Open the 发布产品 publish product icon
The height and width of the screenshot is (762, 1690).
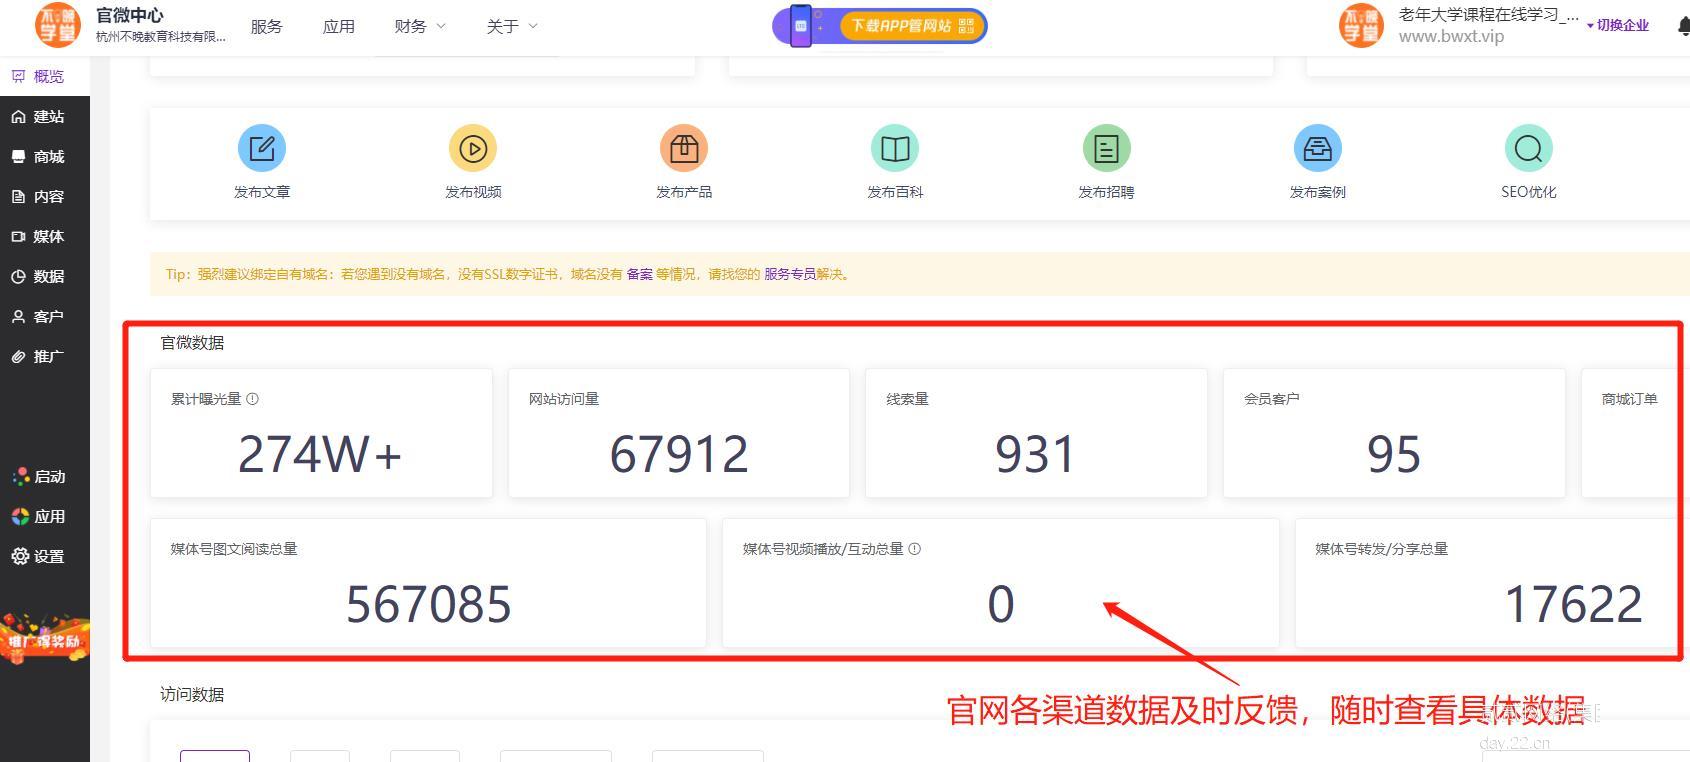[684, 149]
